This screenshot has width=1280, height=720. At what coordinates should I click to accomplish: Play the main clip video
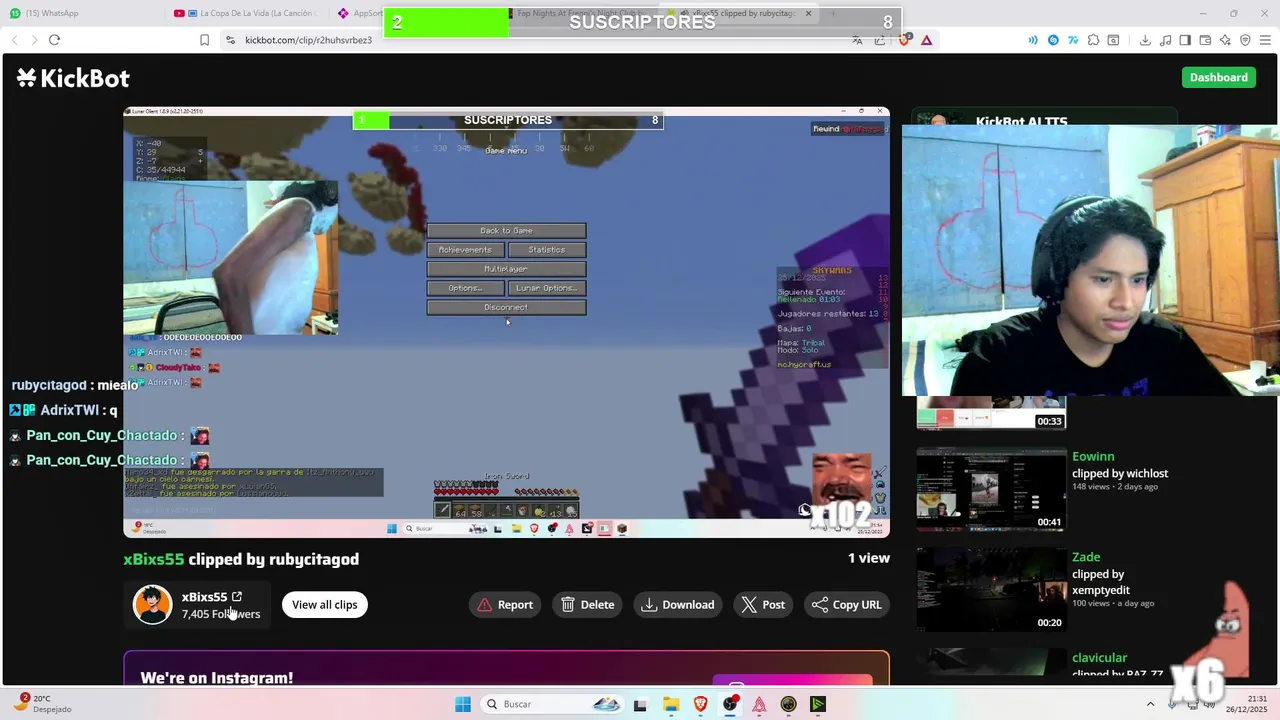pyautogui.click(x=506, y=322)
